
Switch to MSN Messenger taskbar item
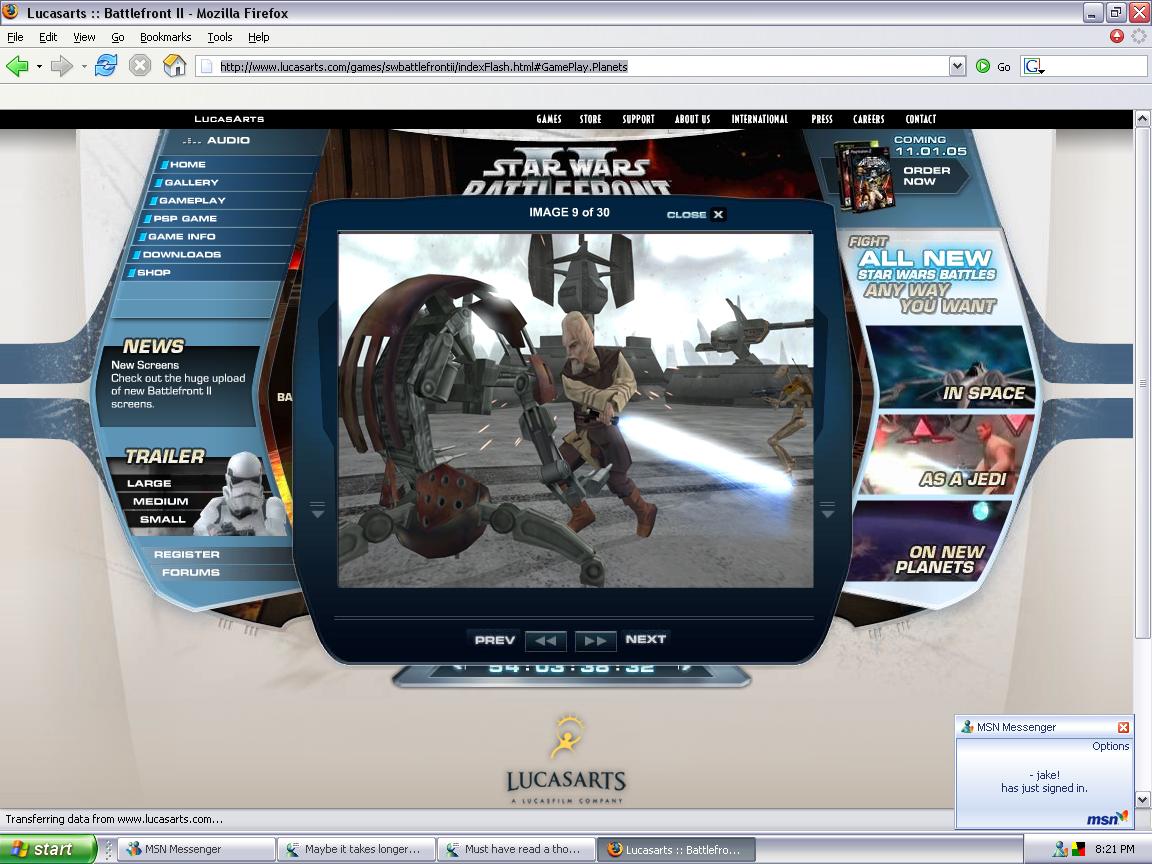coord(197,849)
